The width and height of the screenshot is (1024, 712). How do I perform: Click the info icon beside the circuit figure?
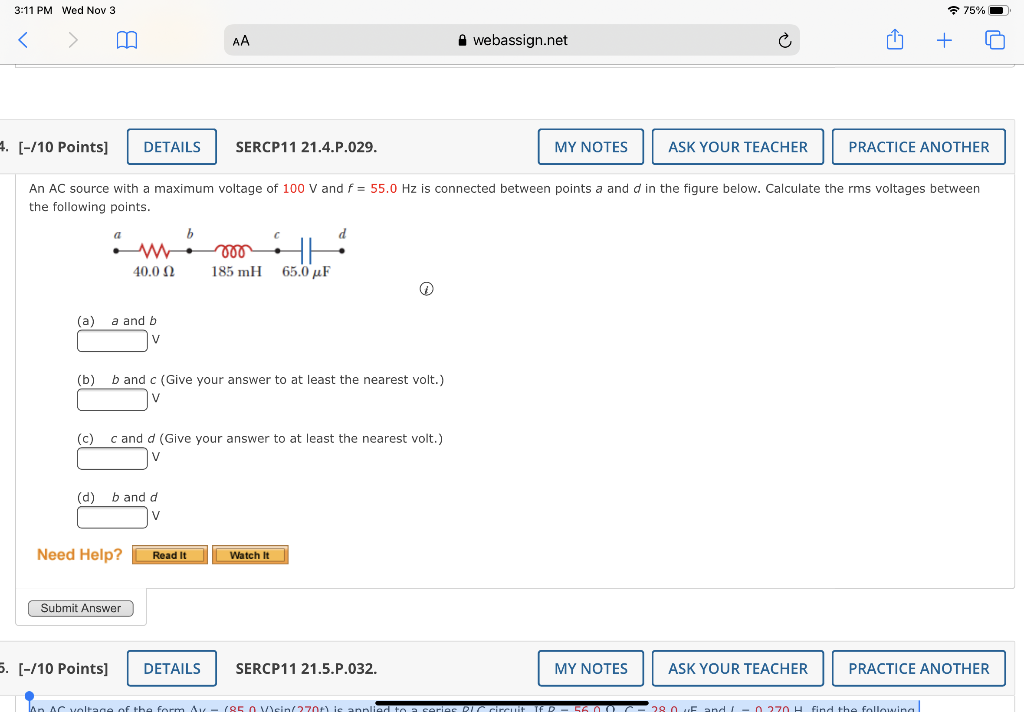(426, 288)
